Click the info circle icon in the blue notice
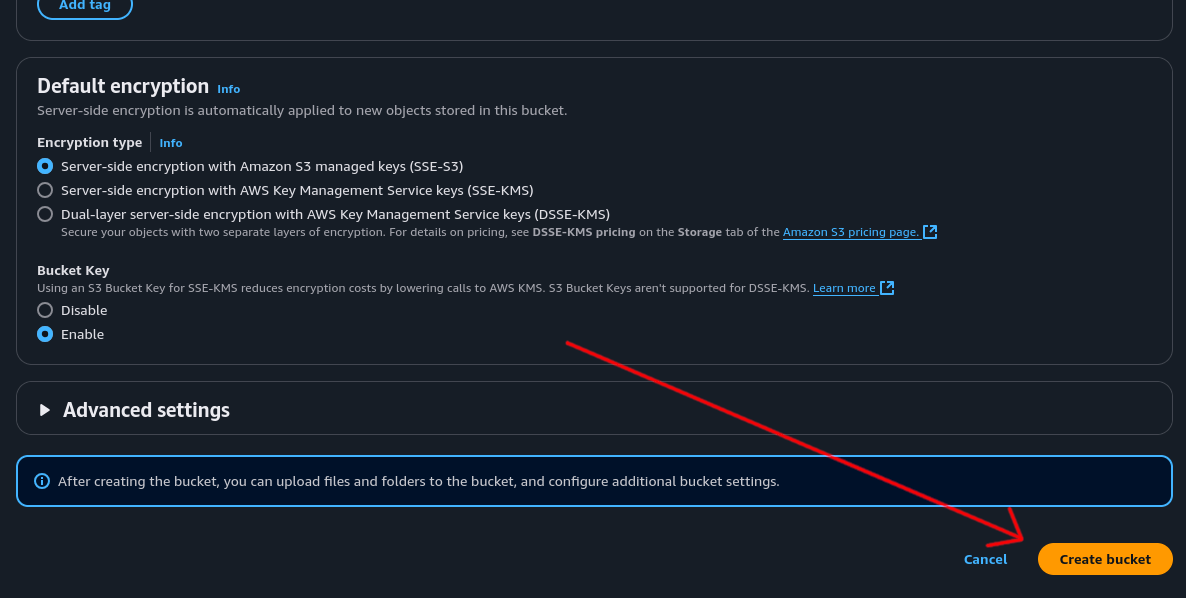The image size is (1186, 598). 42,481
